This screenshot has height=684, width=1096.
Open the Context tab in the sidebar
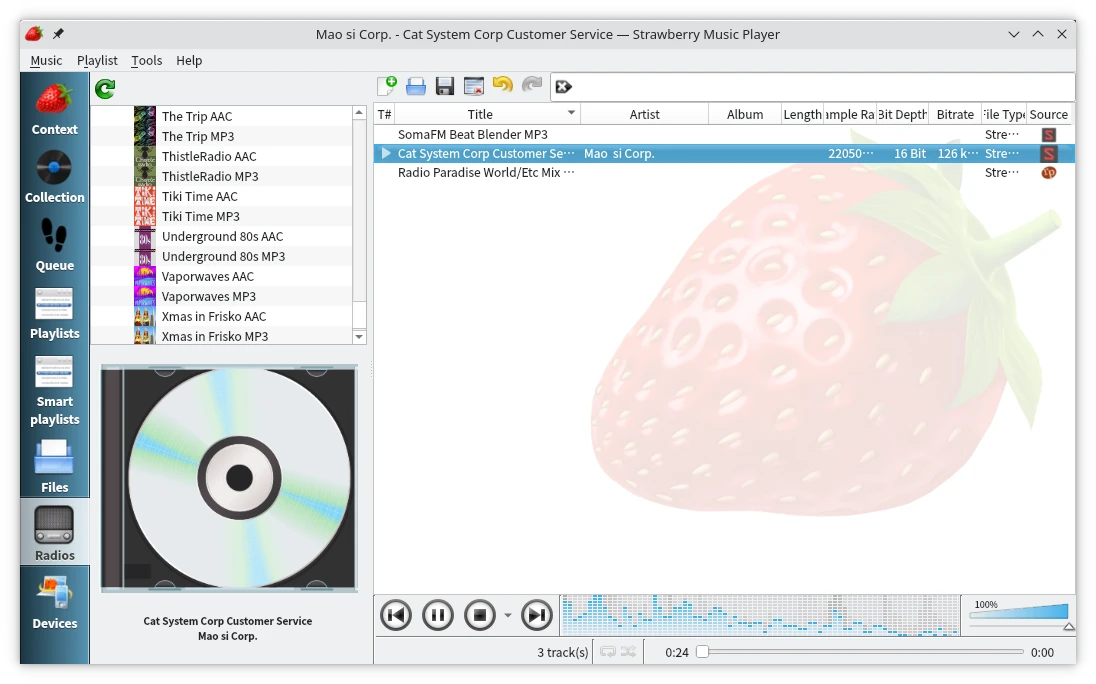coord(54,109)
